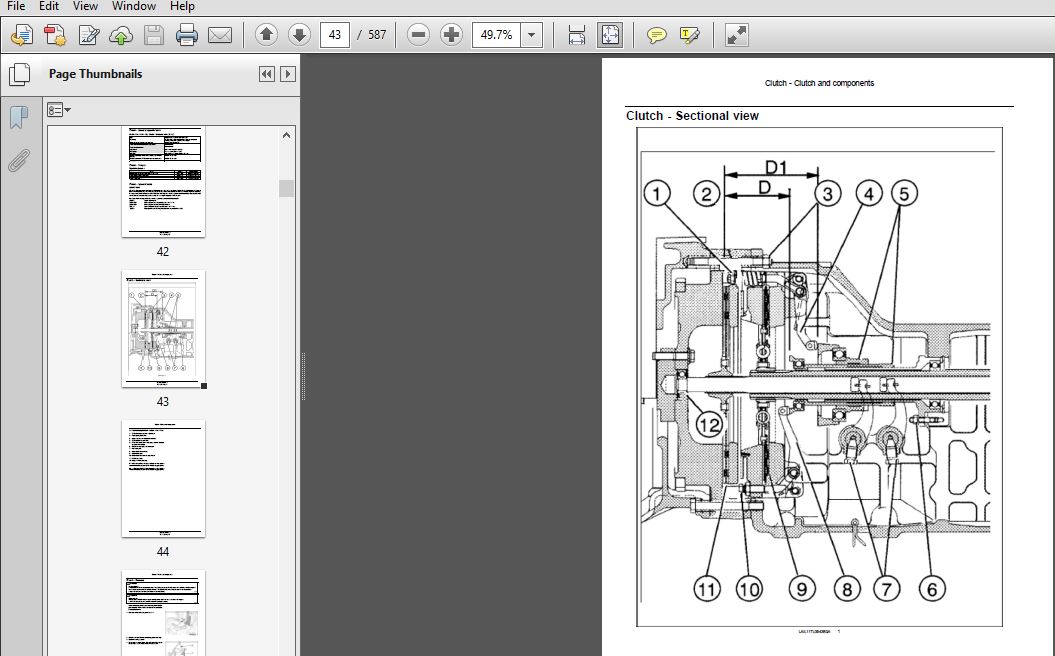This screenshot has width=1055, height=656.
Task: Open the zoom level dropdown arrow
Action: click(532, 35)
